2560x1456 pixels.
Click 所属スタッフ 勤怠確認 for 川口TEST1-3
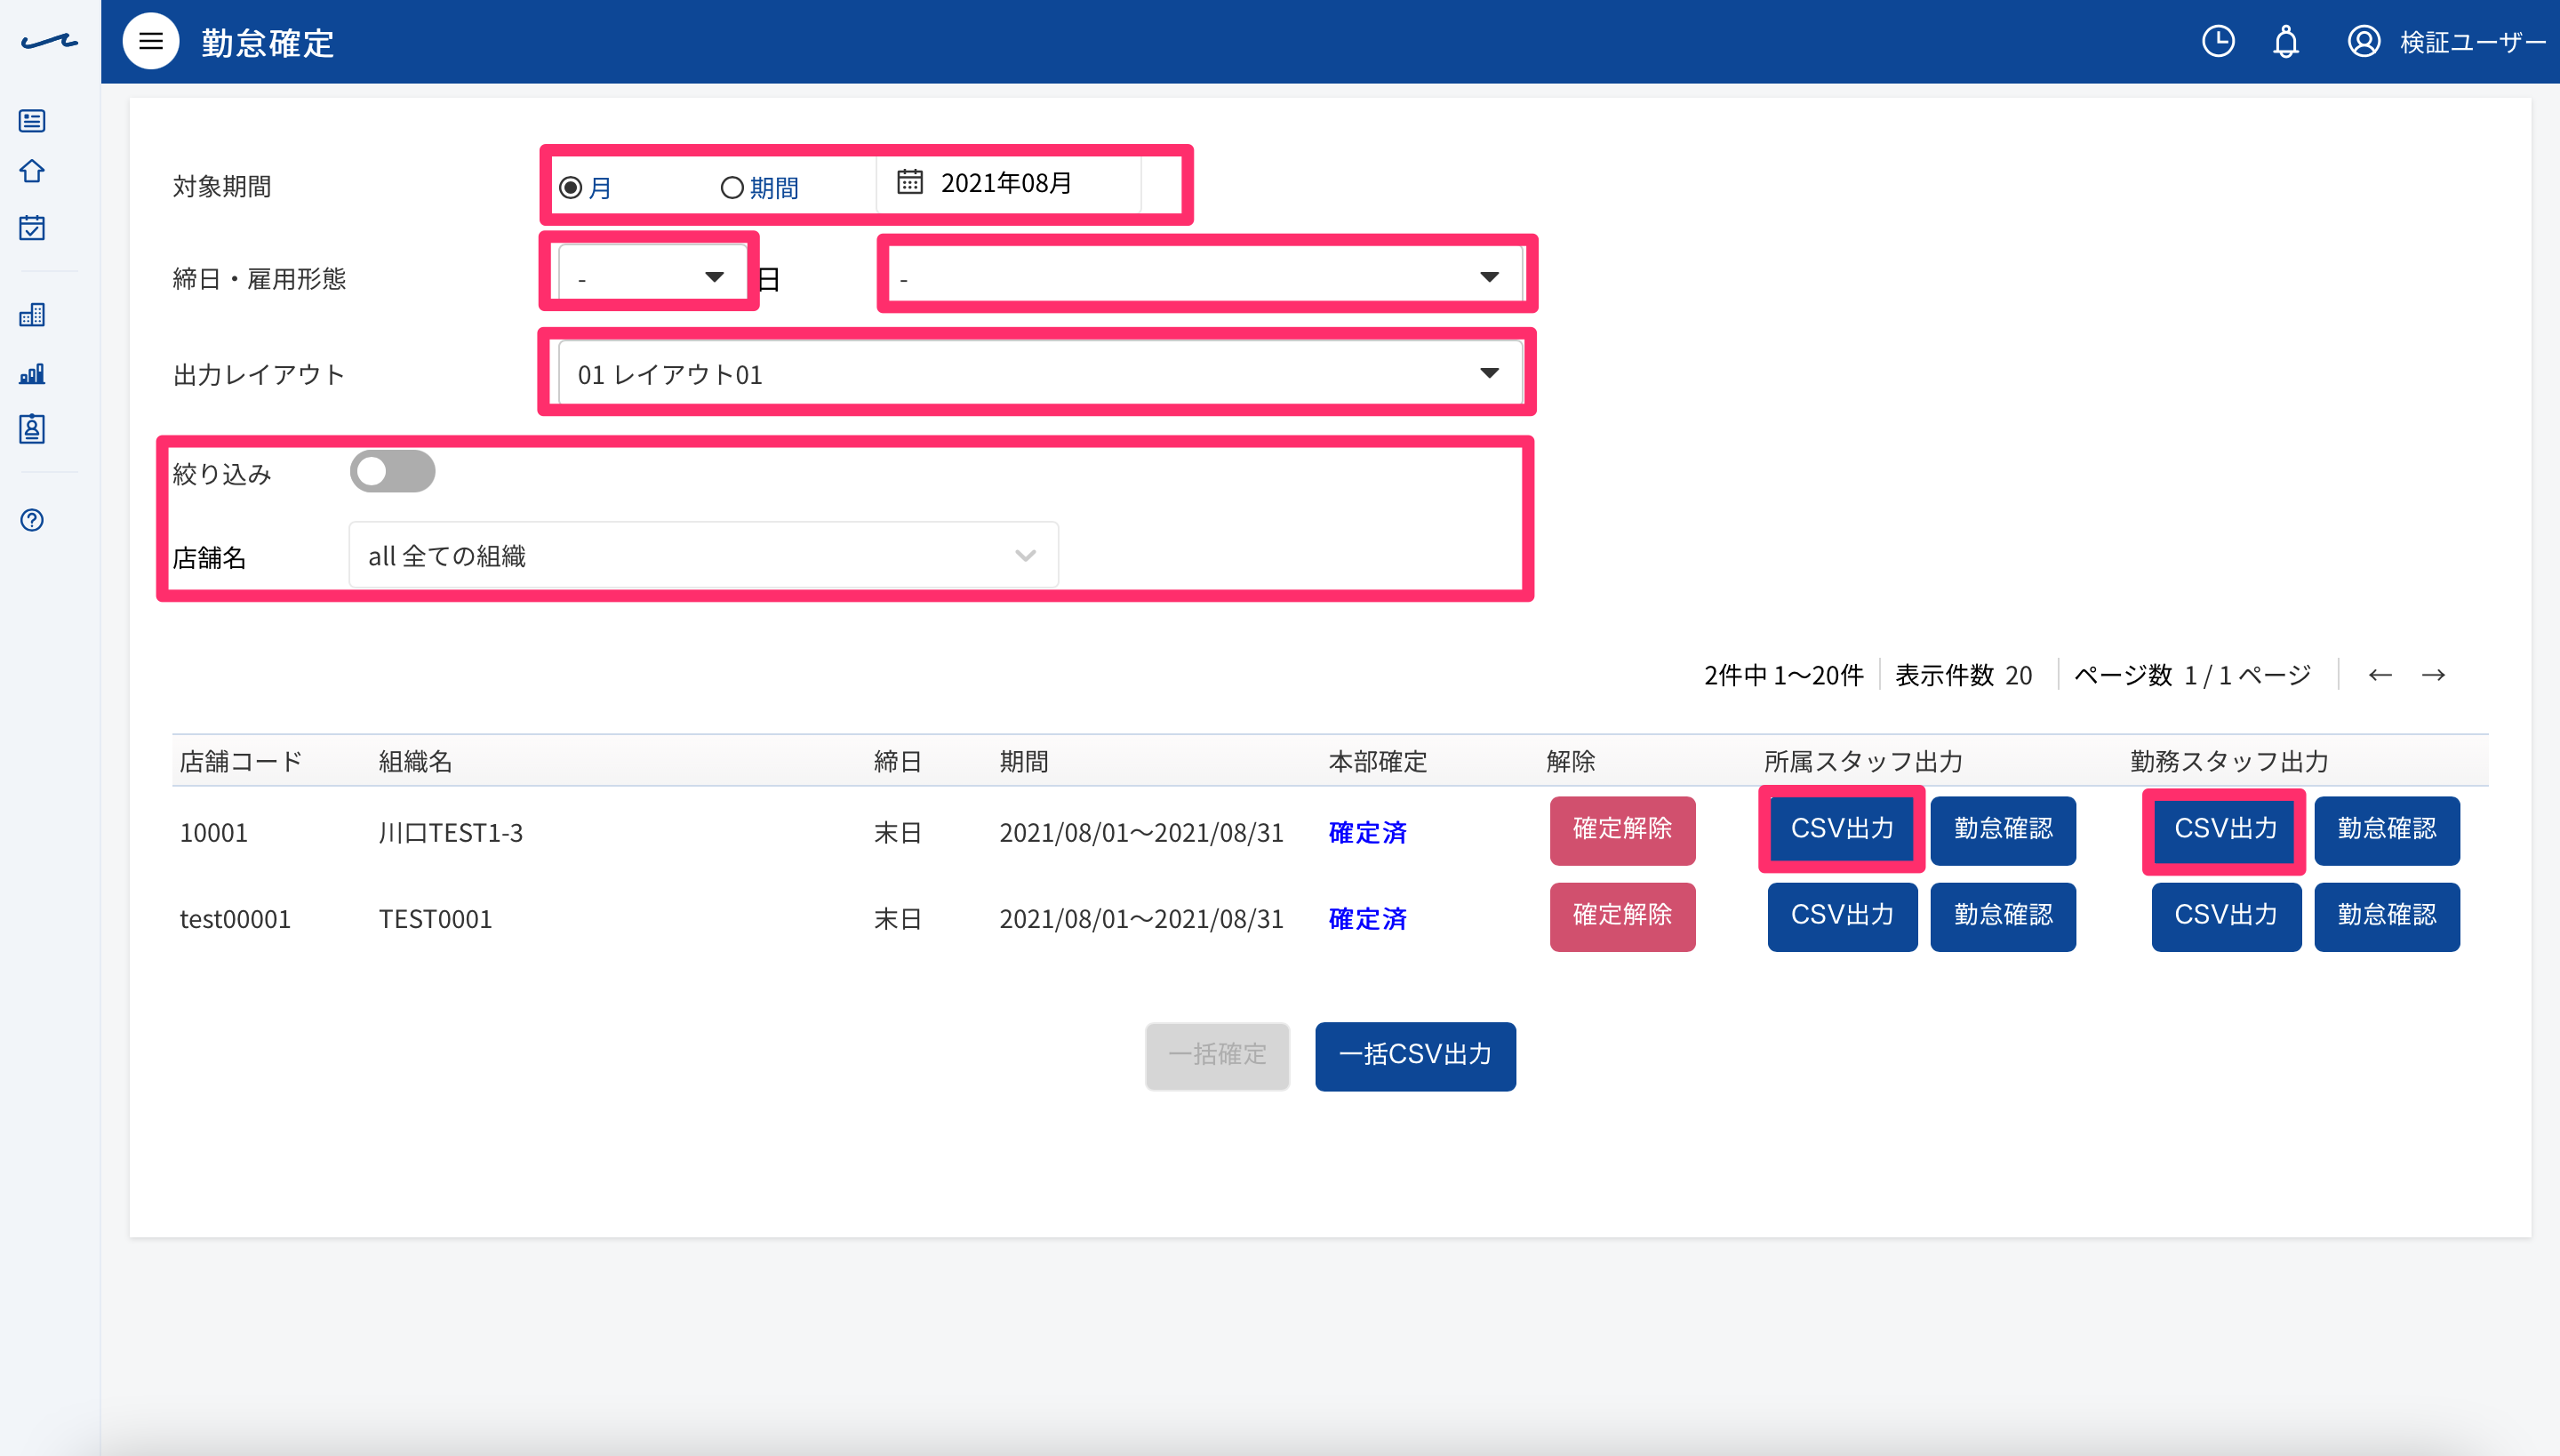pyautogui.click(x=2003, y=830)
